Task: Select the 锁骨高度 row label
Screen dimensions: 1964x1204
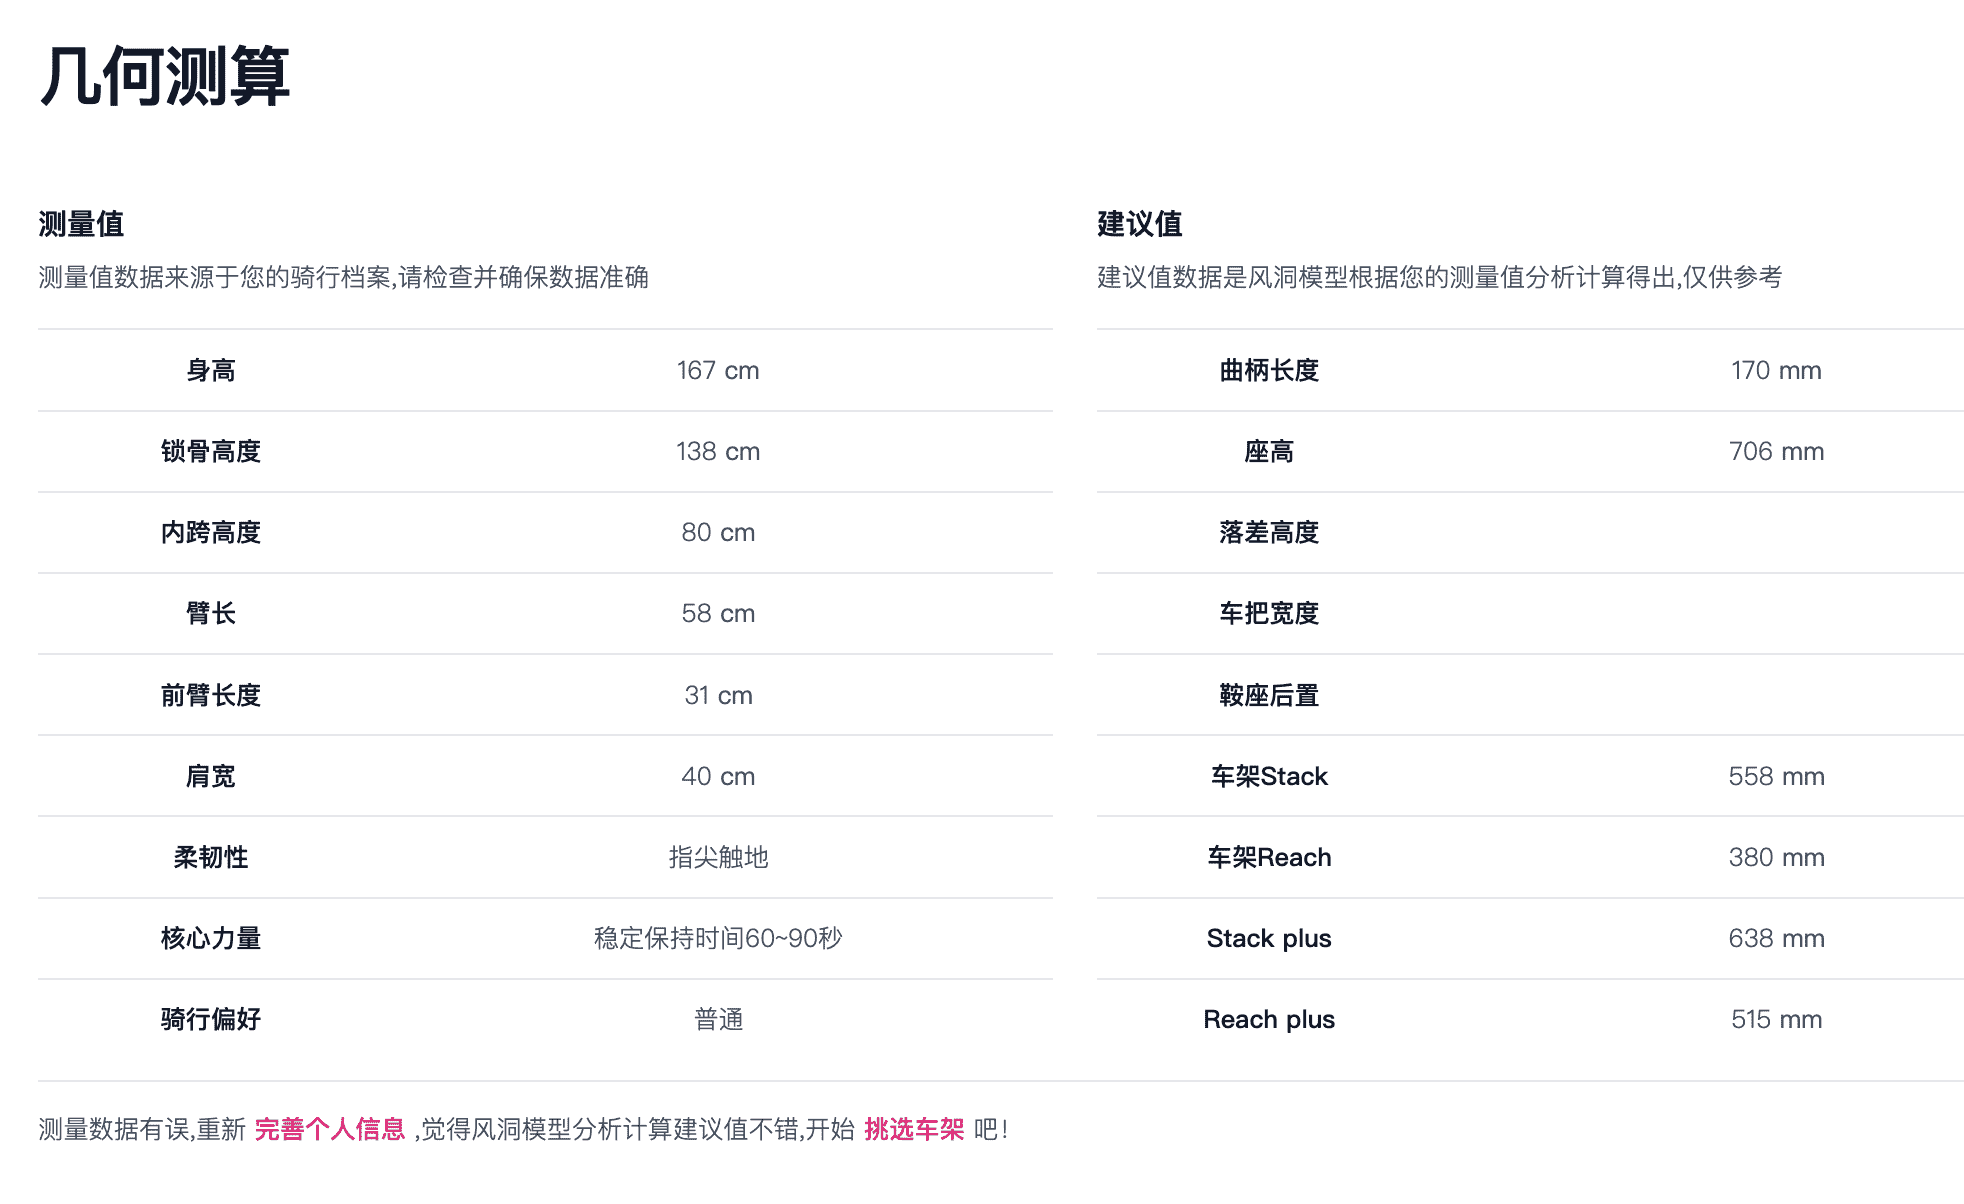Action: tap(210, 452)
